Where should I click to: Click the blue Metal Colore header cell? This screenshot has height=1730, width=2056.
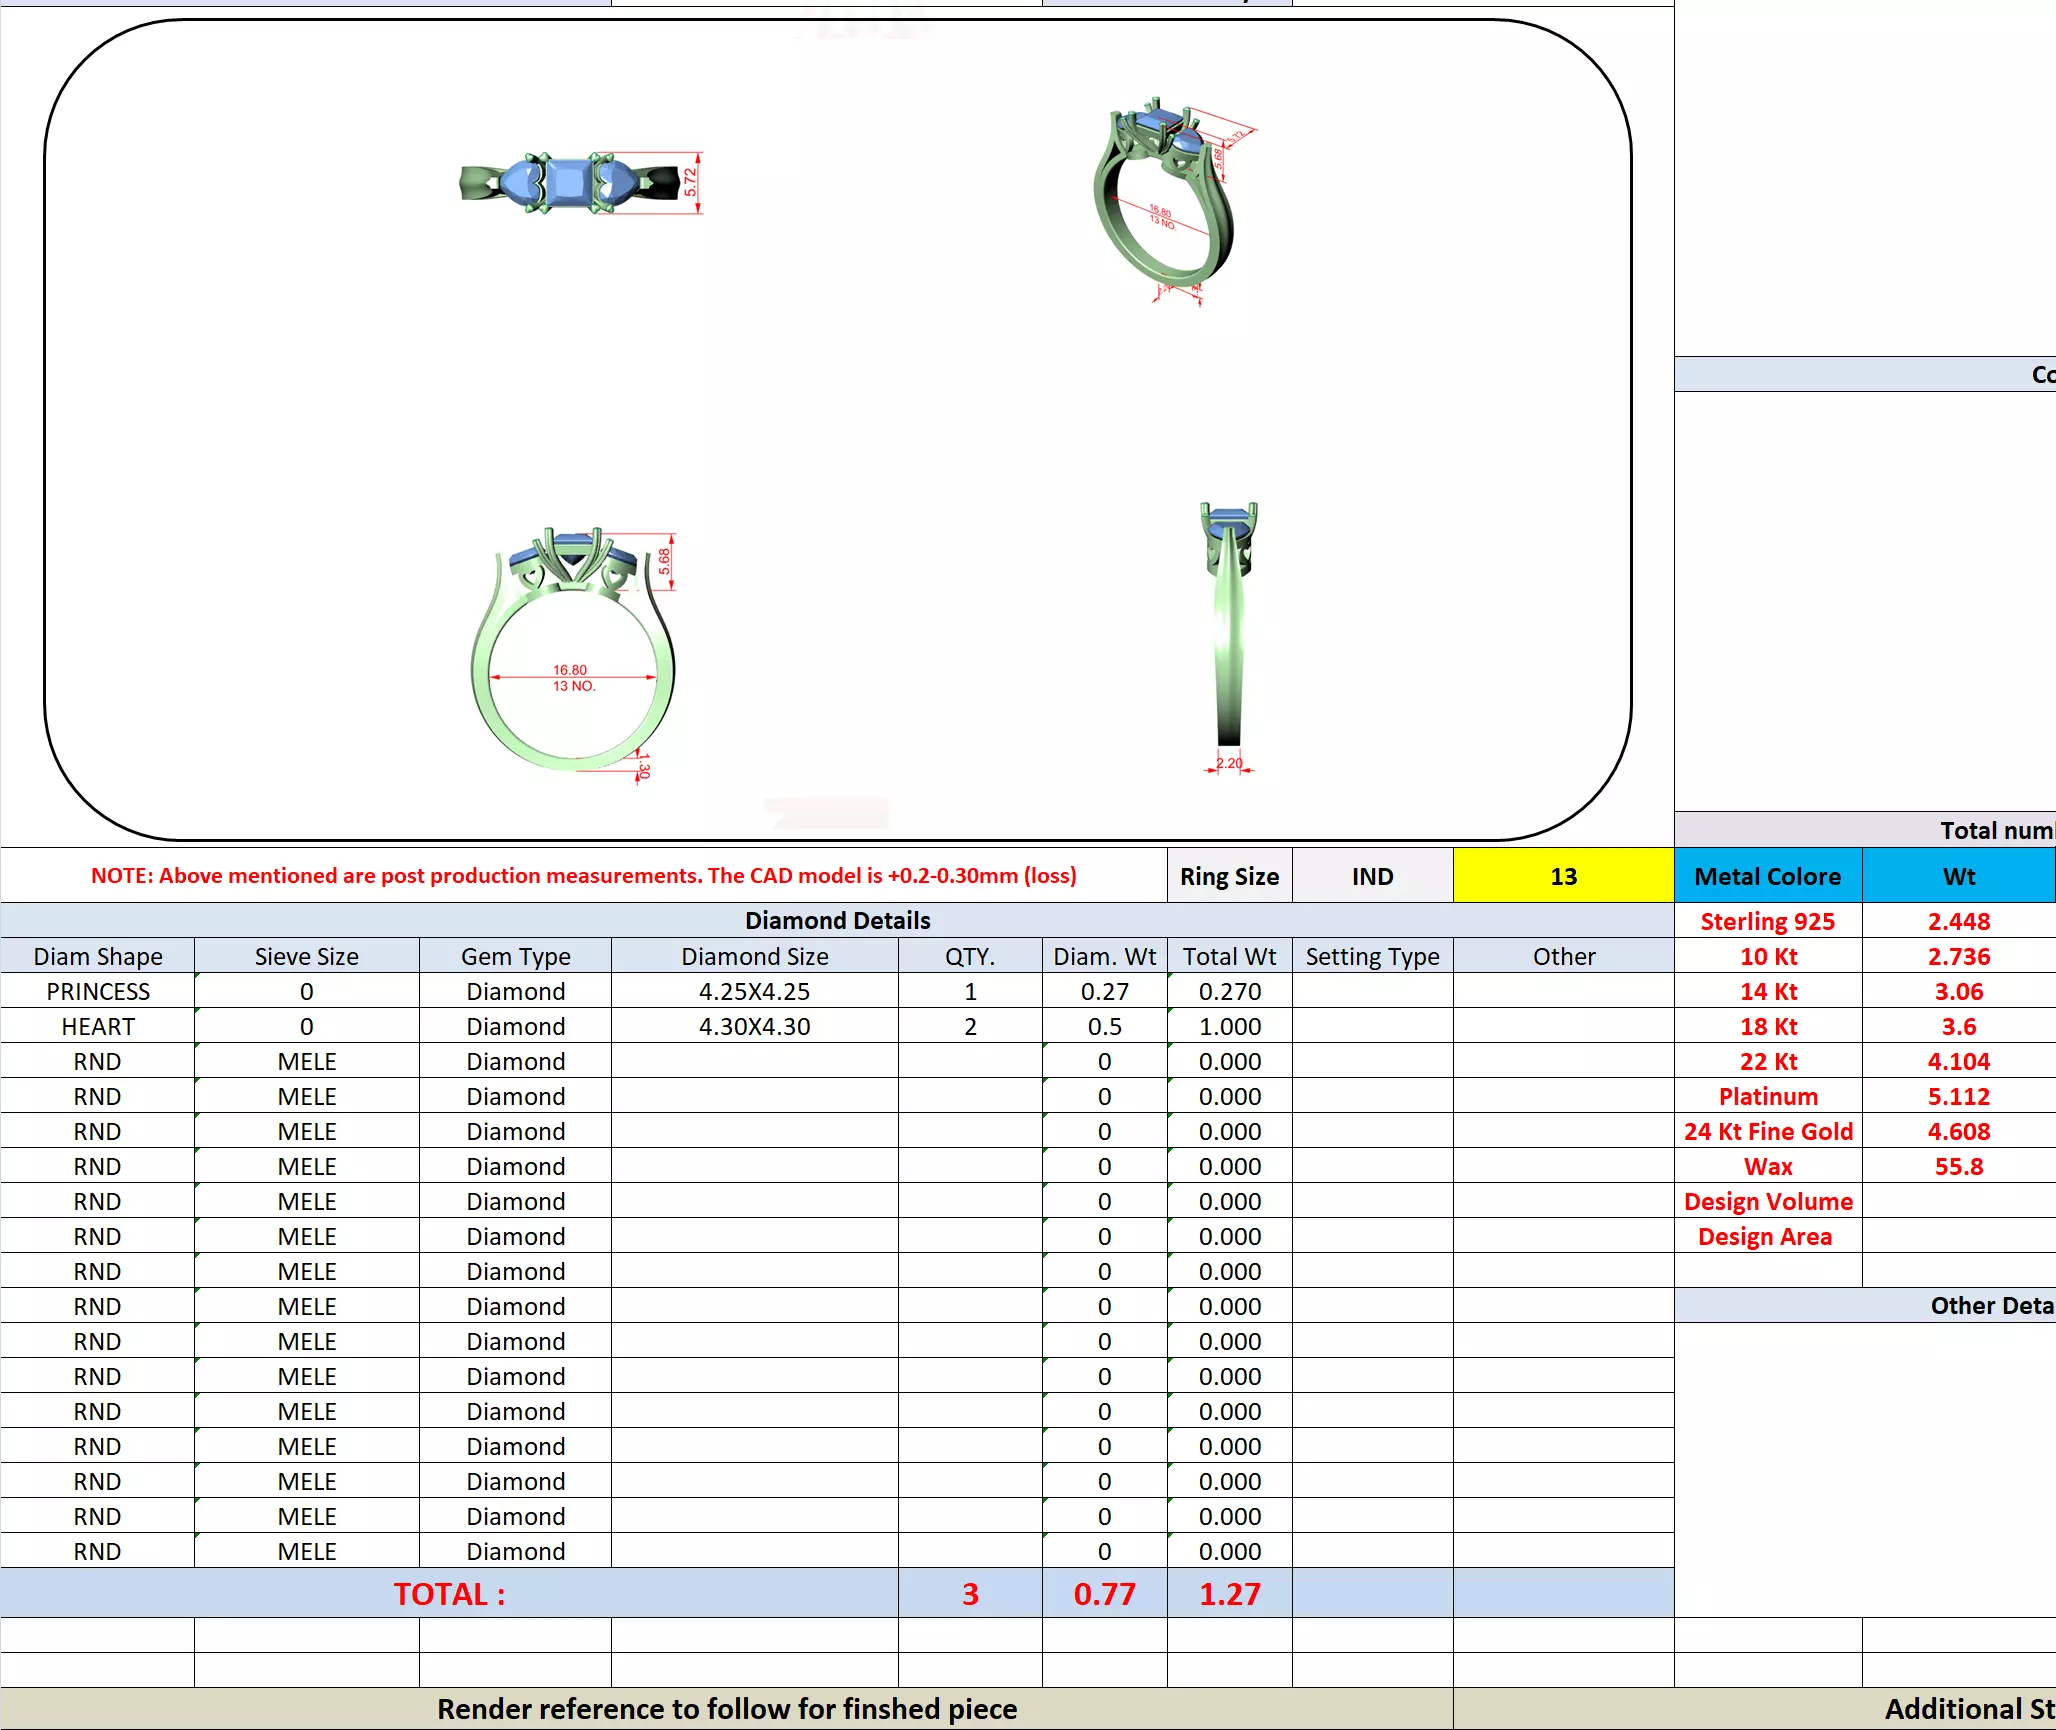tap(1767, 876)
